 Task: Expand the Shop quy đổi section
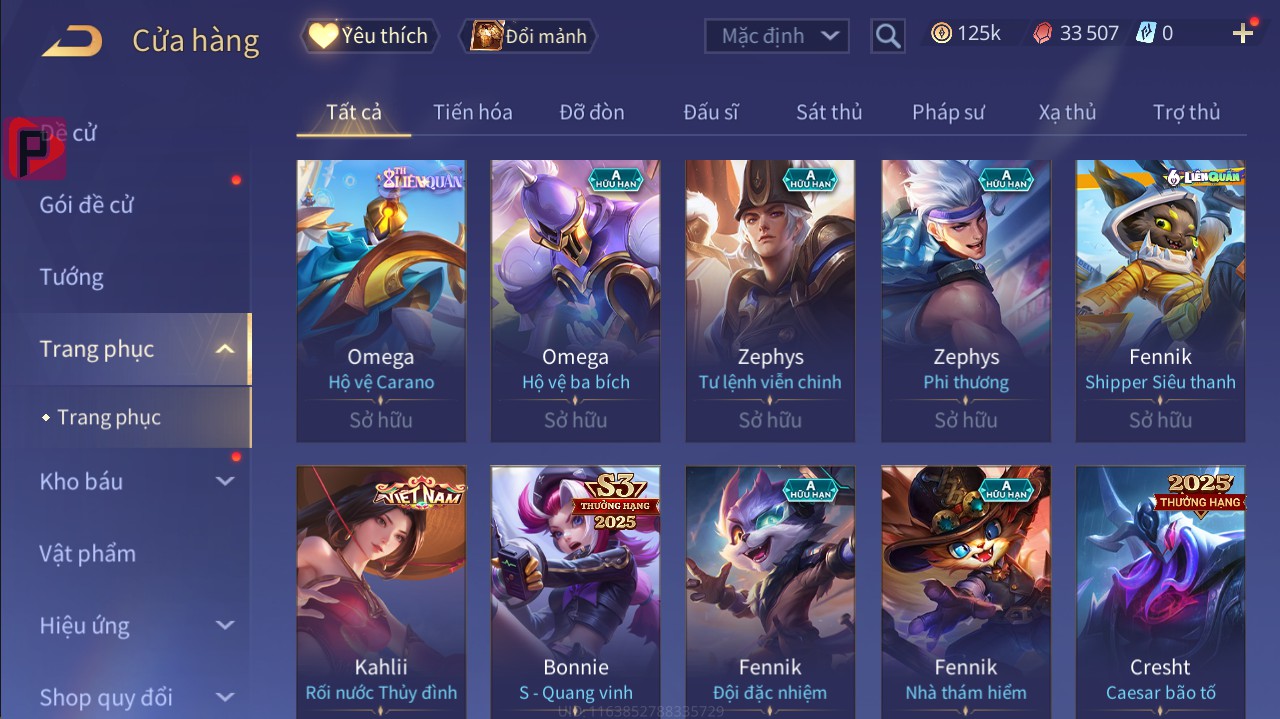[x=225, y=697]
